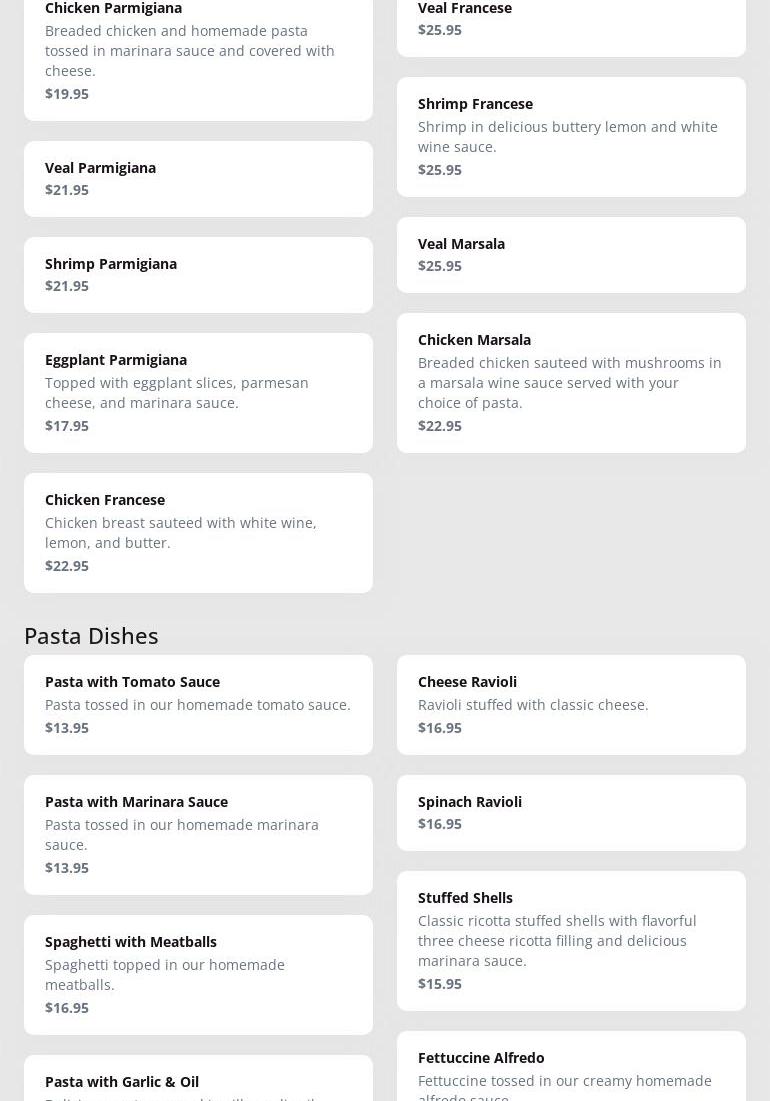Click the Chicken Marsala description text

(x=569, y=383)
